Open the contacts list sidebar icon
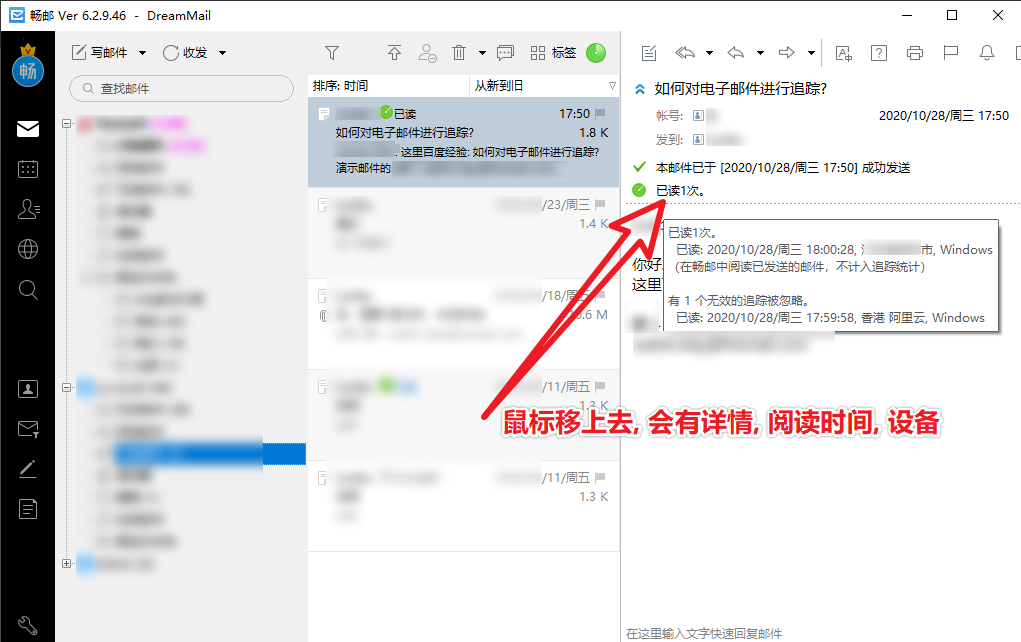This screenshot has width=1021, height=642. (28, 209)
